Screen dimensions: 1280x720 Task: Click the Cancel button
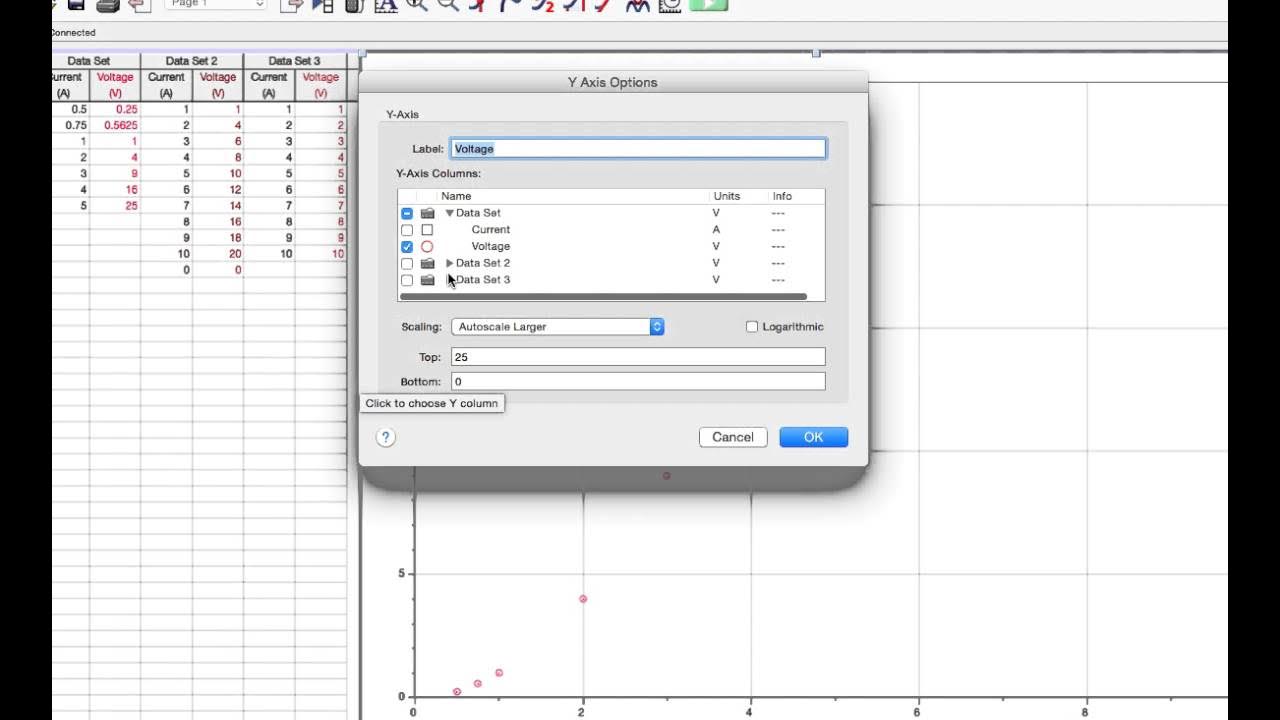tap(733, 437)
